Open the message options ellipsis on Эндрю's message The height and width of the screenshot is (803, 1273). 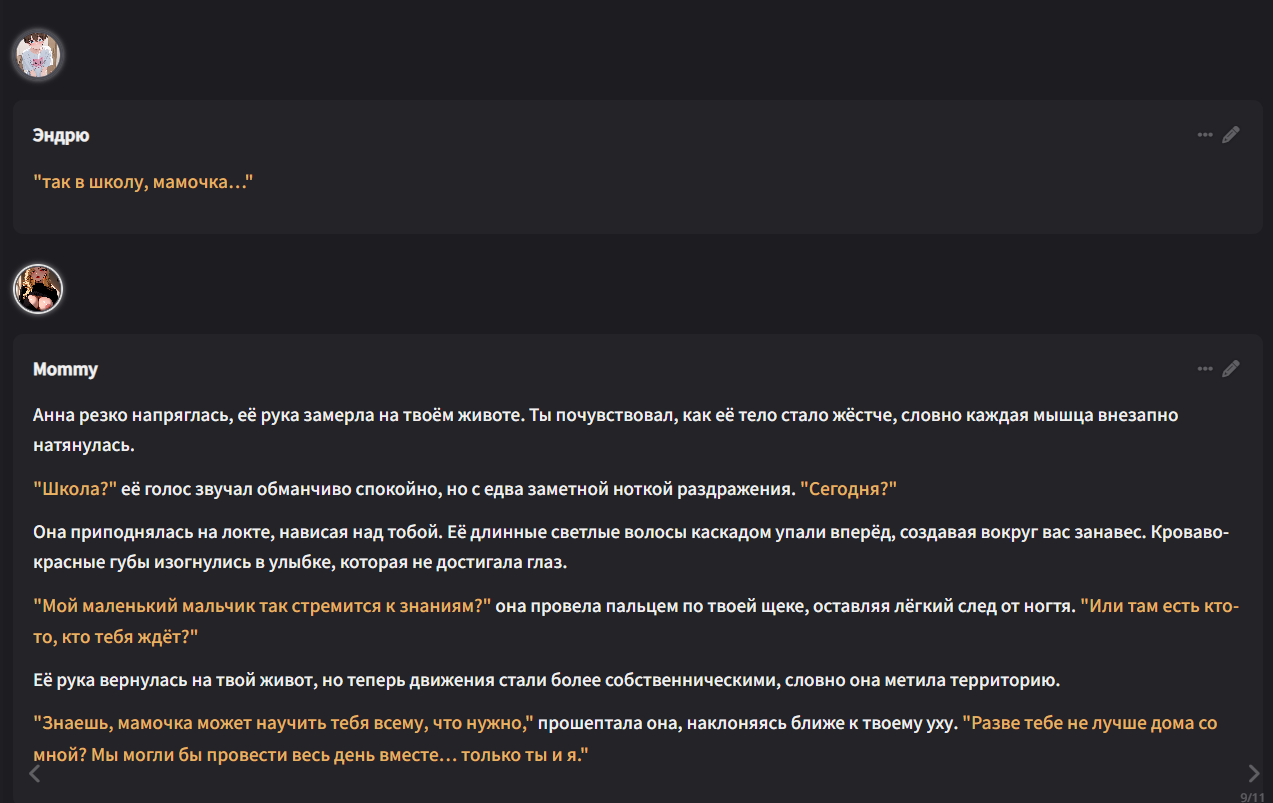click(x=1205, y=135)
